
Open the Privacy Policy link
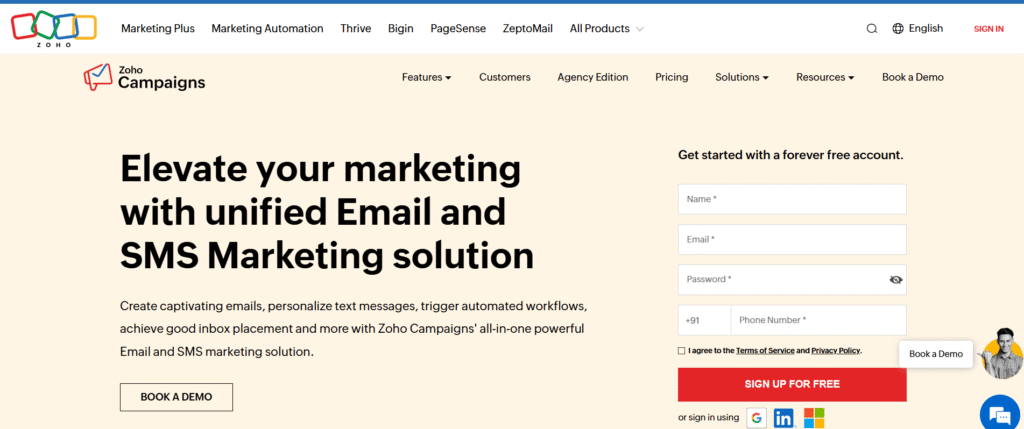836,351
